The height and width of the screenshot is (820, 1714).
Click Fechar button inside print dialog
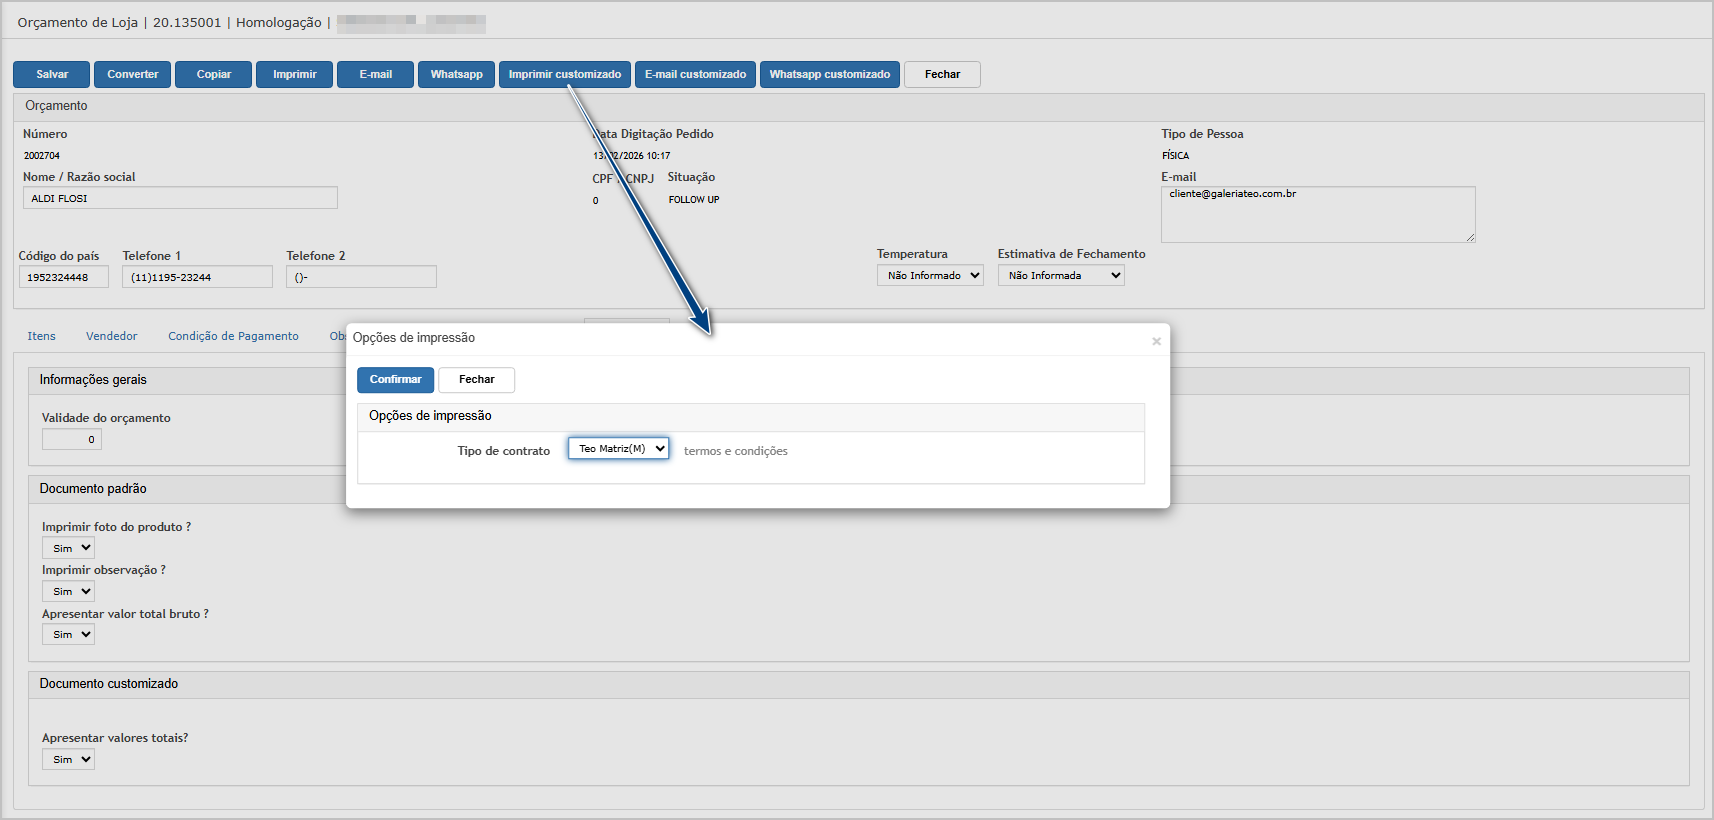point(476,380)
